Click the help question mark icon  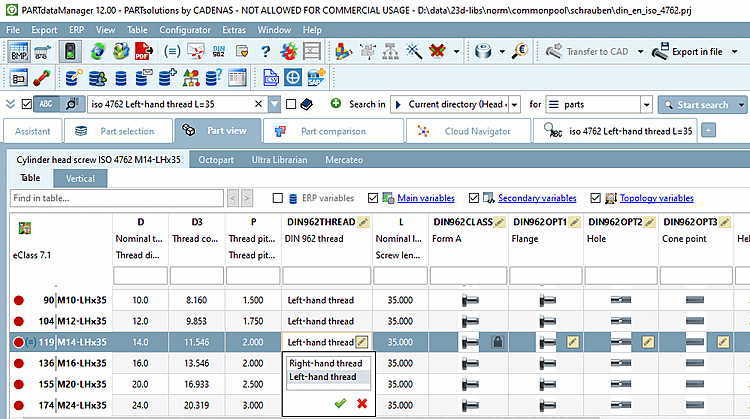(x=265, y=52)
